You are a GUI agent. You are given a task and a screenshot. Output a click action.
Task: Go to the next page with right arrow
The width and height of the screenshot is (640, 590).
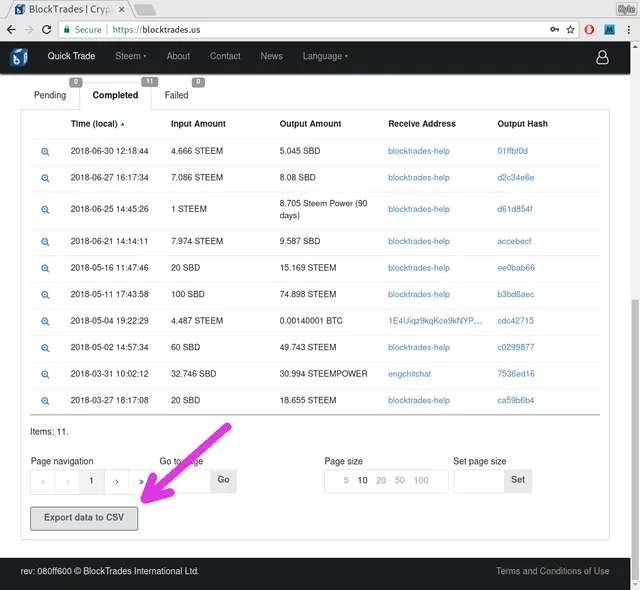[x=117, y=482]
